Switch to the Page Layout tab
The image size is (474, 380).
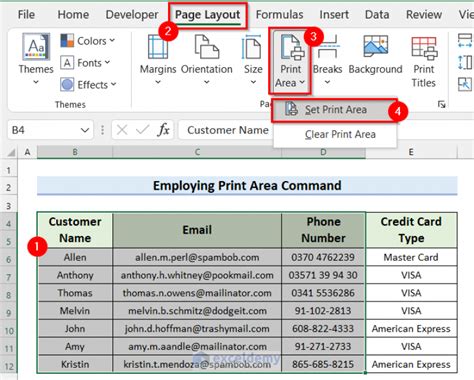pos(208,15)
